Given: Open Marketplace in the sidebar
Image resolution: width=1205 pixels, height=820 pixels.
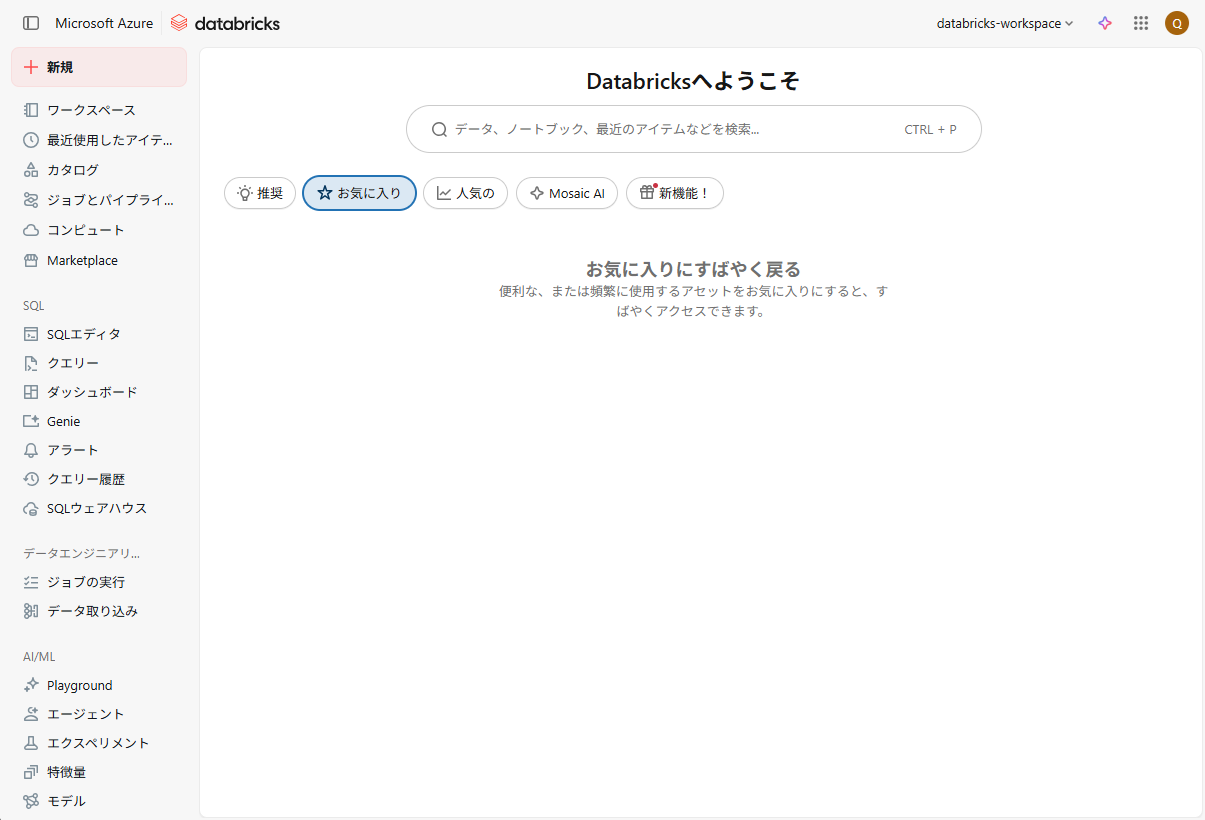Looking at the screenshot, I should [x=82, y=260].
